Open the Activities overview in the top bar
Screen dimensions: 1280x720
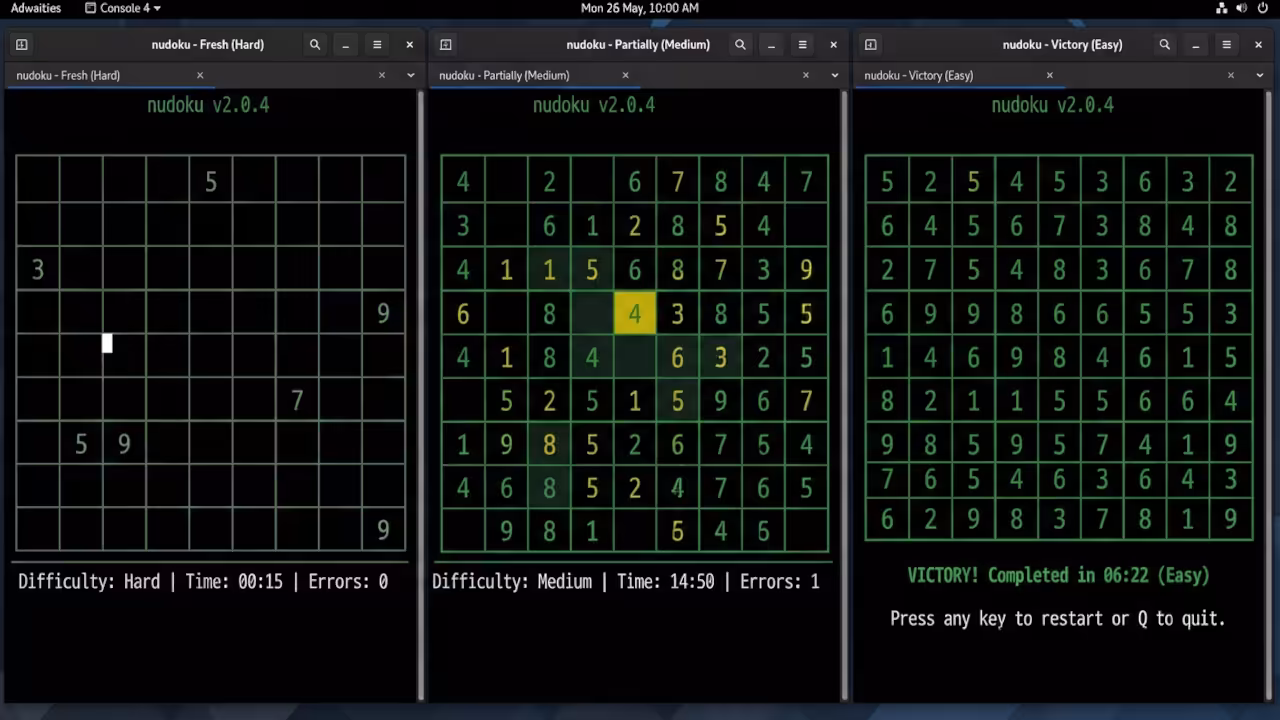click(x=36, y=8)
